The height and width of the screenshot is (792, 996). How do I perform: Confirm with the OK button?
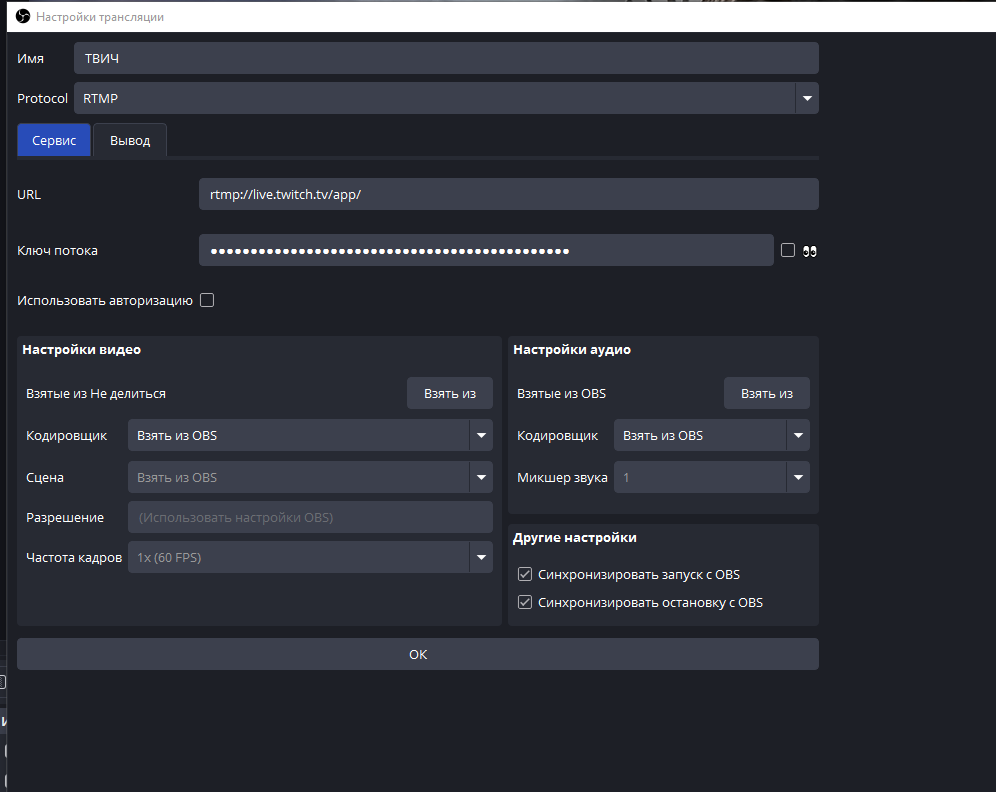418,654
